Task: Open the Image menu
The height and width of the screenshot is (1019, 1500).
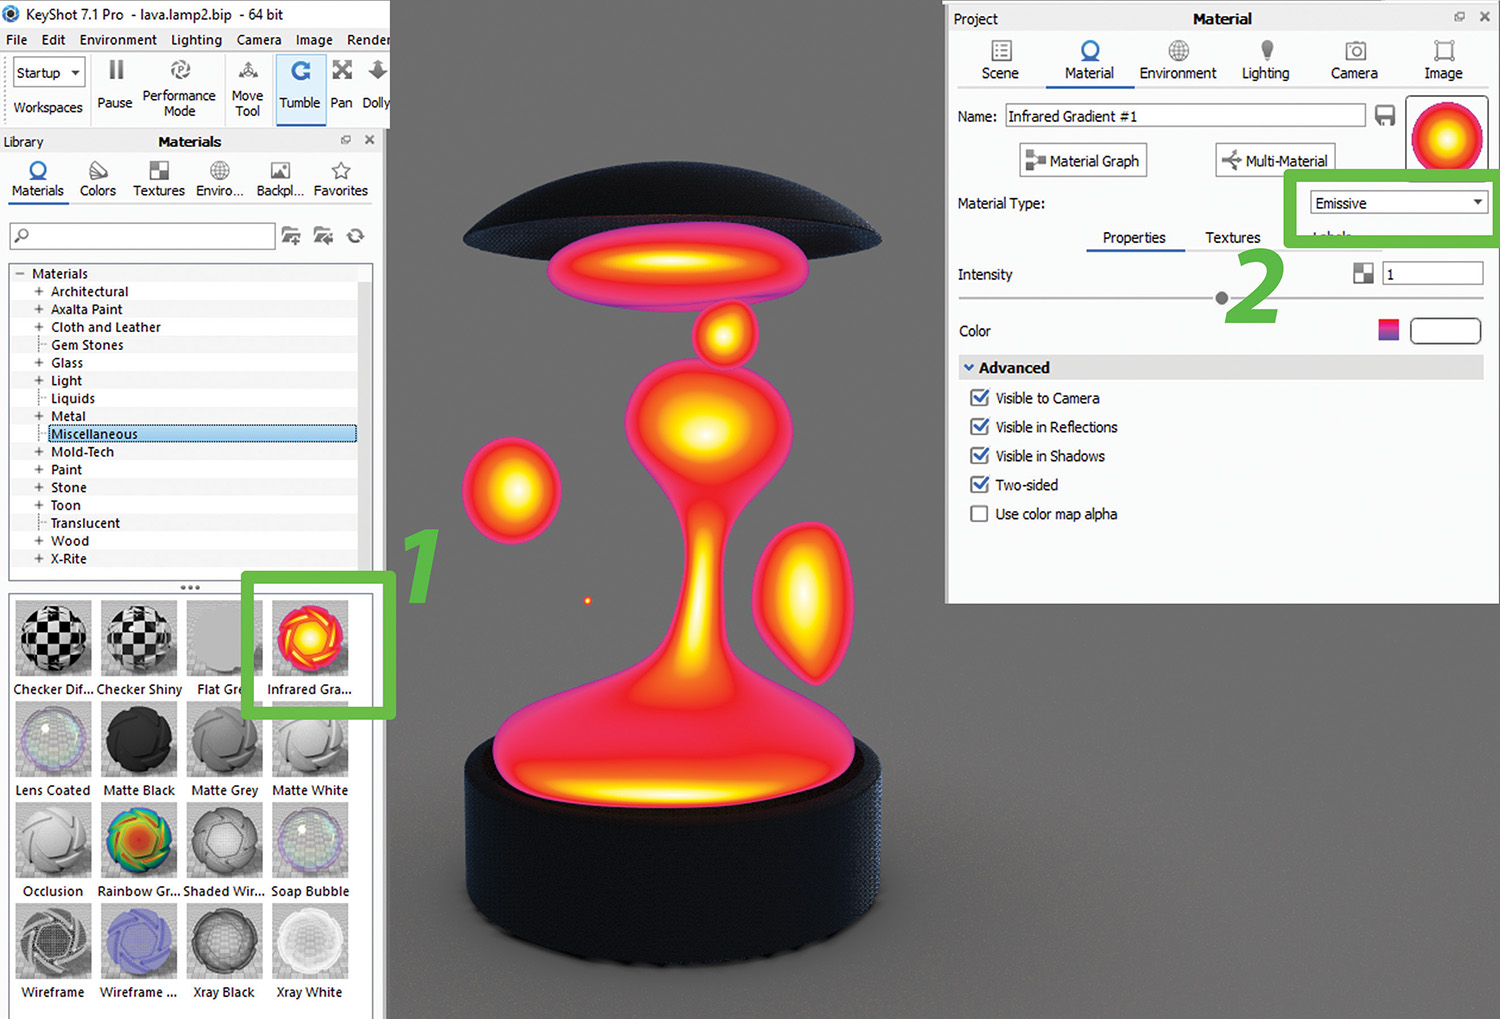Action: pos(314,40)
